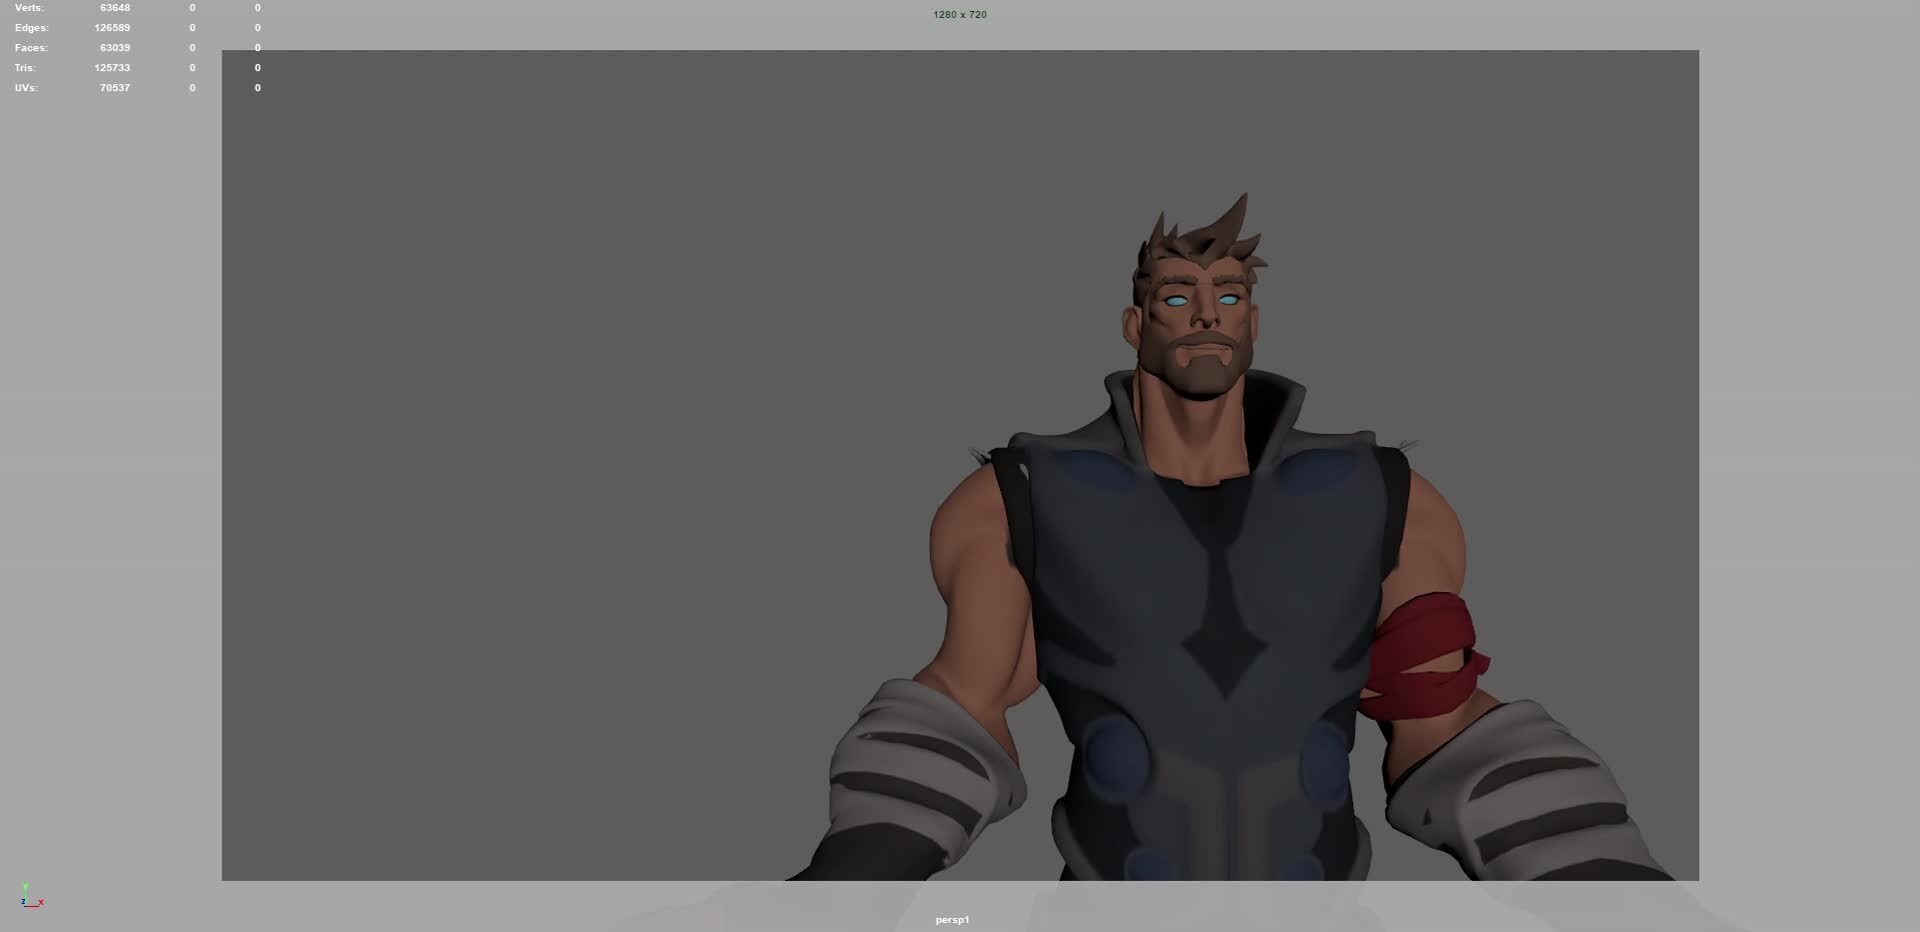The height and width of the screenshot is (932, 1920).
Task: Click the 1280 x 720 resolution label
Action: [958, 14]
